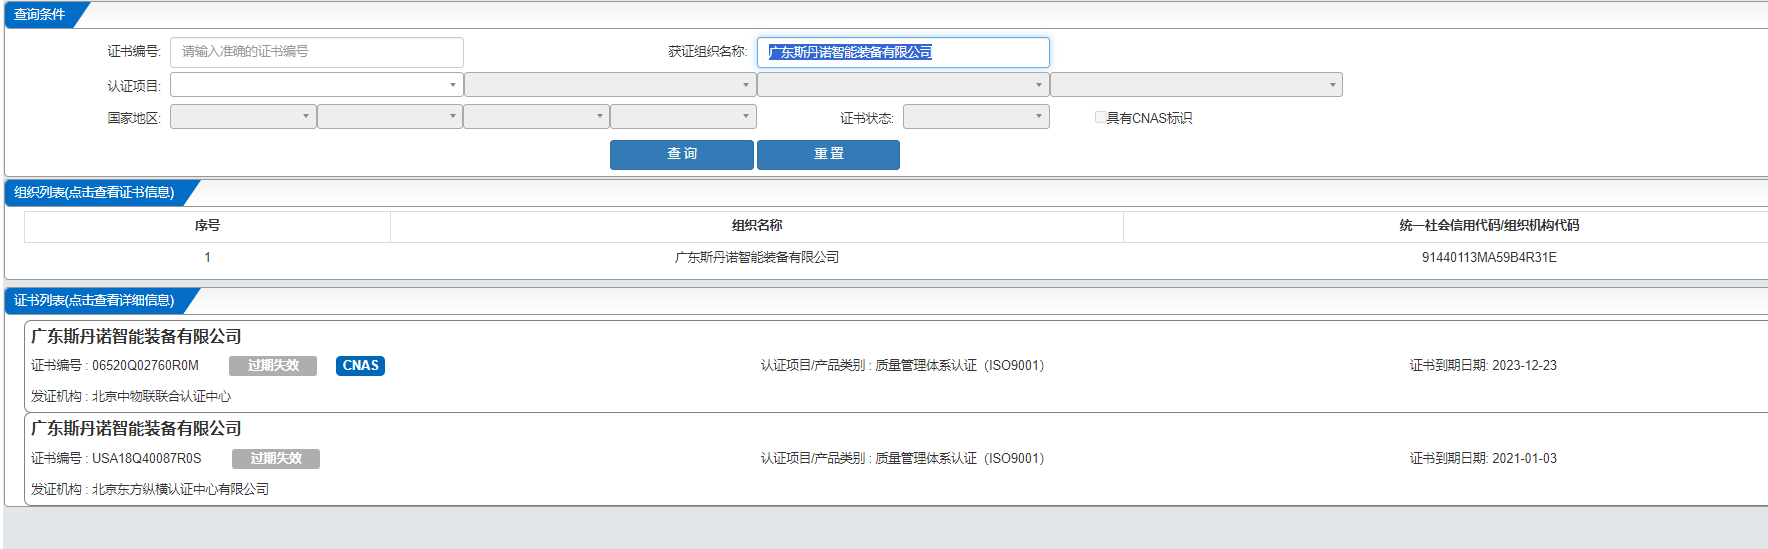
Task: Open the first 国家地区 dropdown
Action: (x=243, y=117)
